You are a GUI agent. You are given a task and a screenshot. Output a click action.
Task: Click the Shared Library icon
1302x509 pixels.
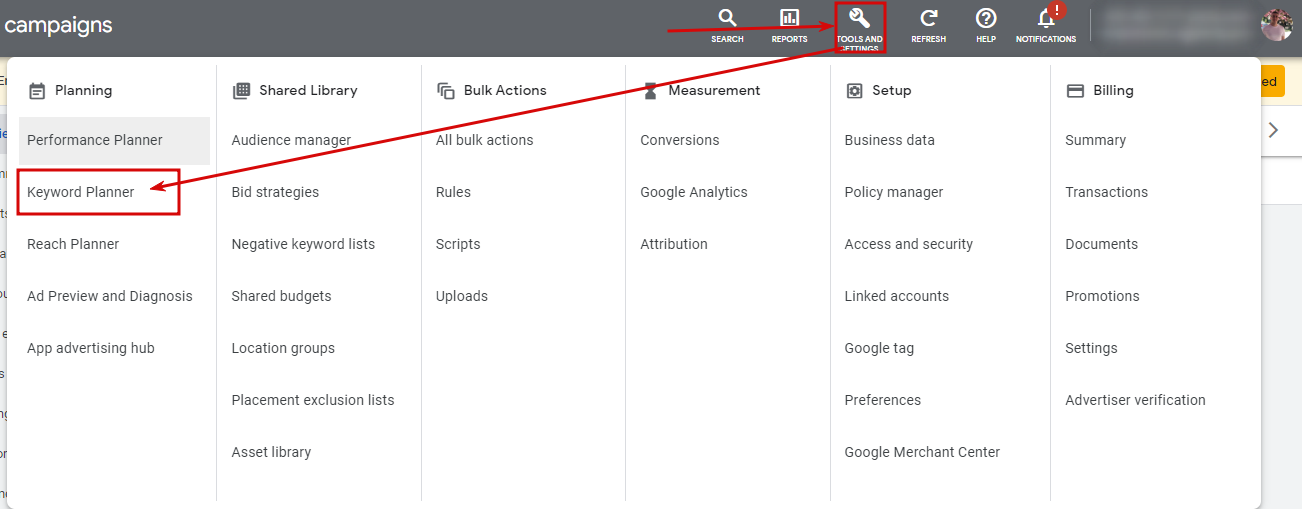(241, 91)
